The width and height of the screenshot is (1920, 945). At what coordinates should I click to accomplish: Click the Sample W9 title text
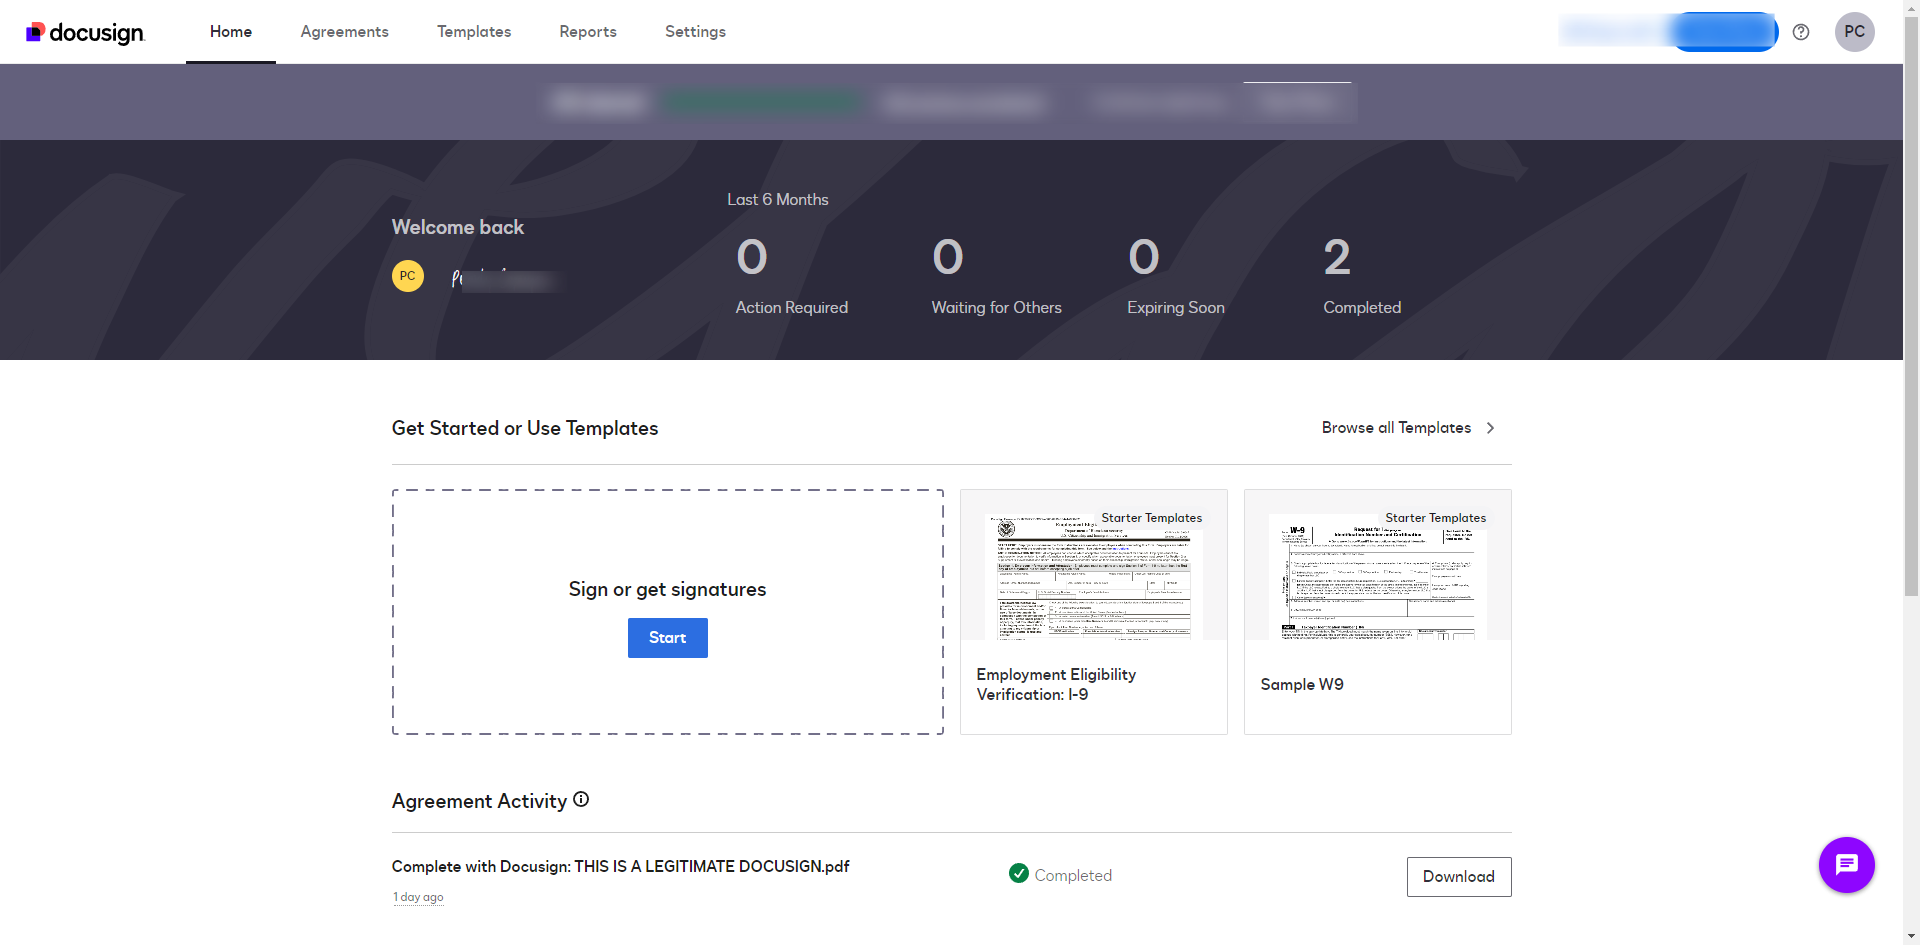pos(1302,685)
